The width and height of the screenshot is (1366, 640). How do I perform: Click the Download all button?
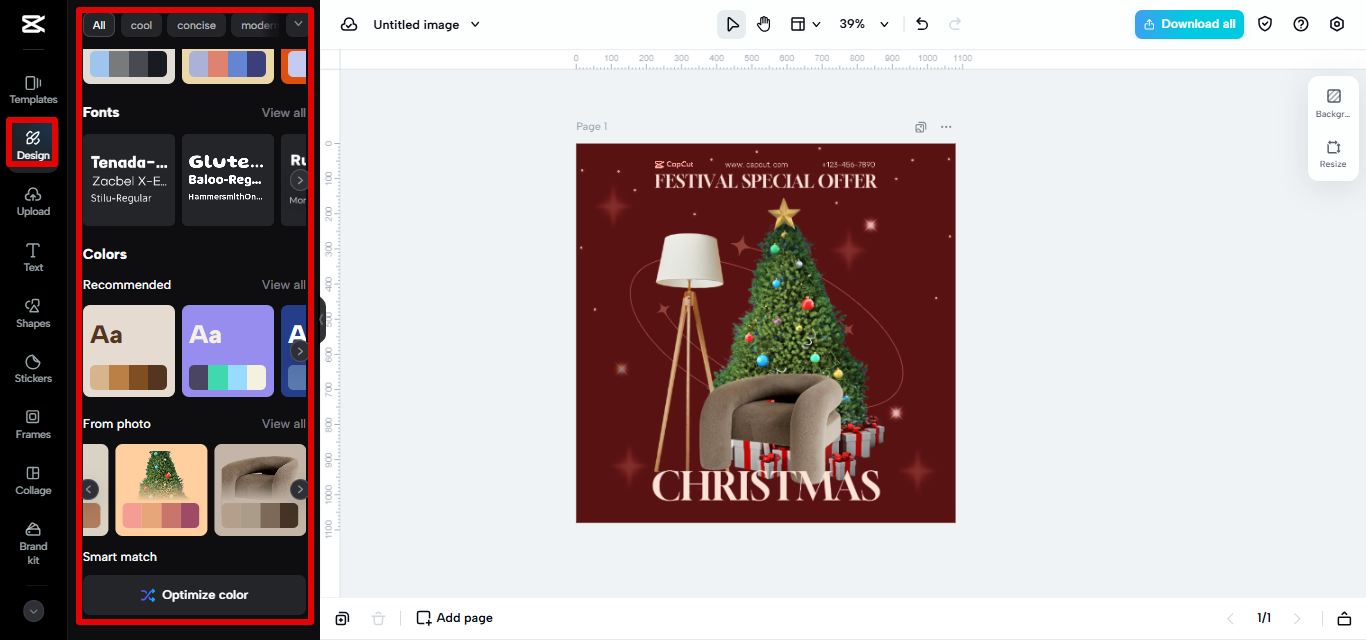[x=1189, y=24]
